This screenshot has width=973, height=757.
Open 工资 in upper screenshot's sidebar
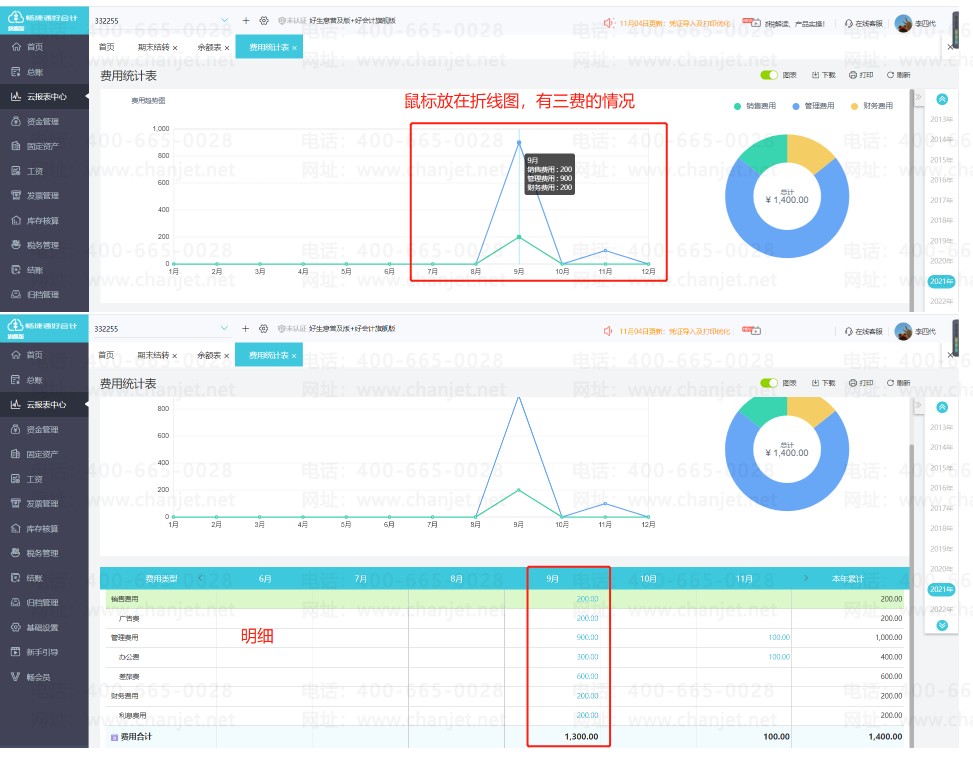coord(28,171)
